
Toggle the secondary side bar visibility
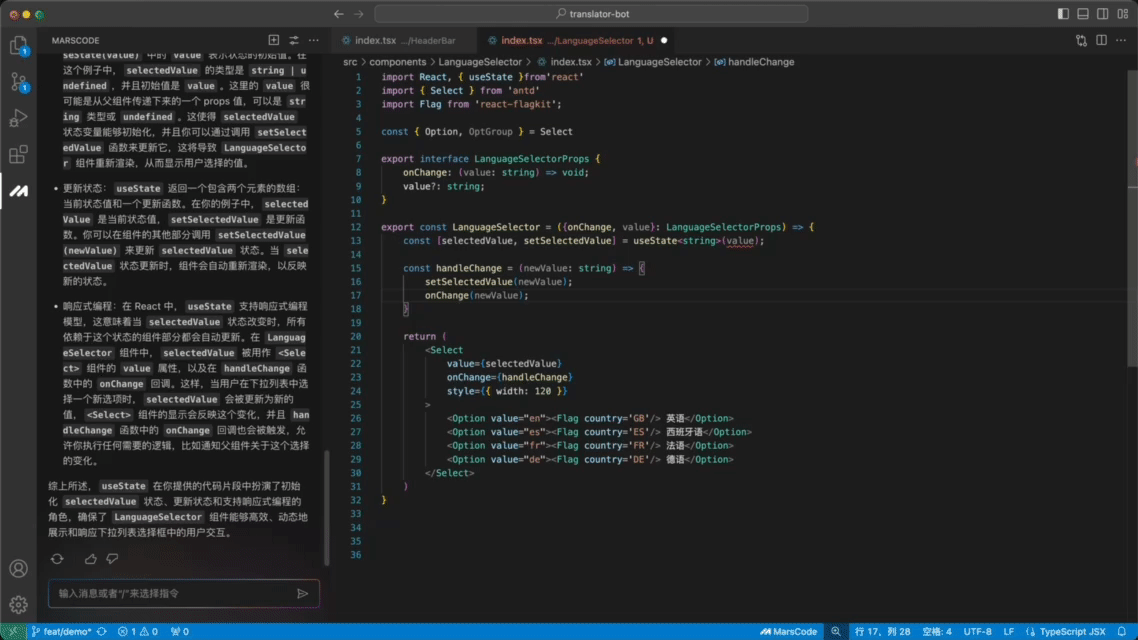tap(1101, 14)
